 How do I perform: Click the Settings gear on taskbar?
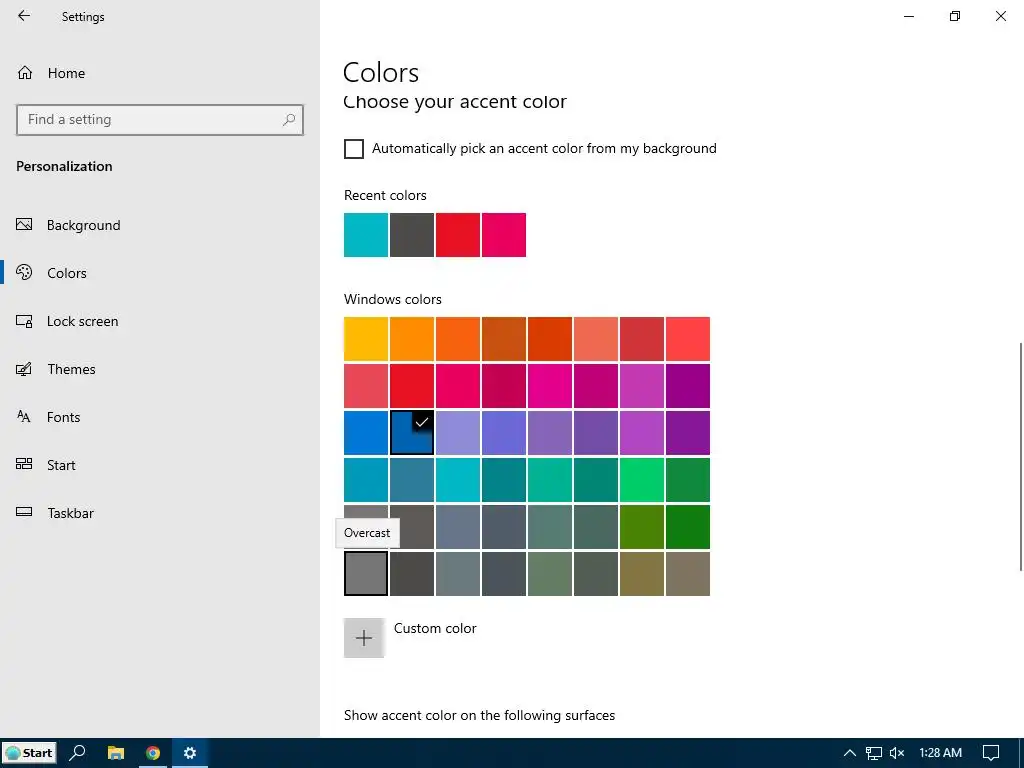190,753
